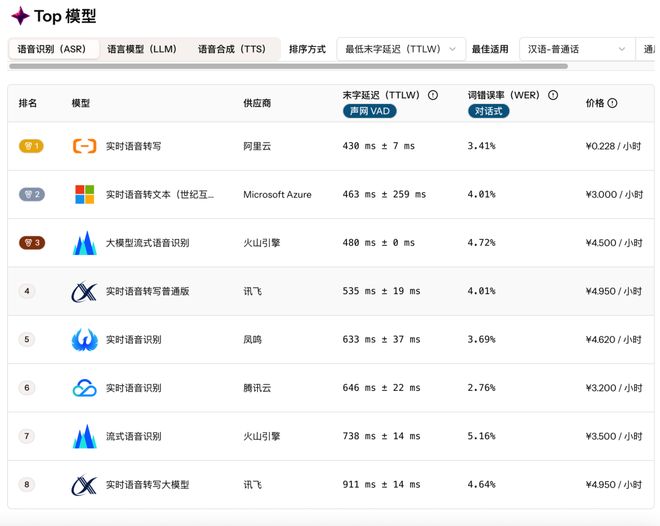Screen dimensions: 660x526
Task: Open the partially visible 通 dropdown at right
Action: (x=647, y=49)
